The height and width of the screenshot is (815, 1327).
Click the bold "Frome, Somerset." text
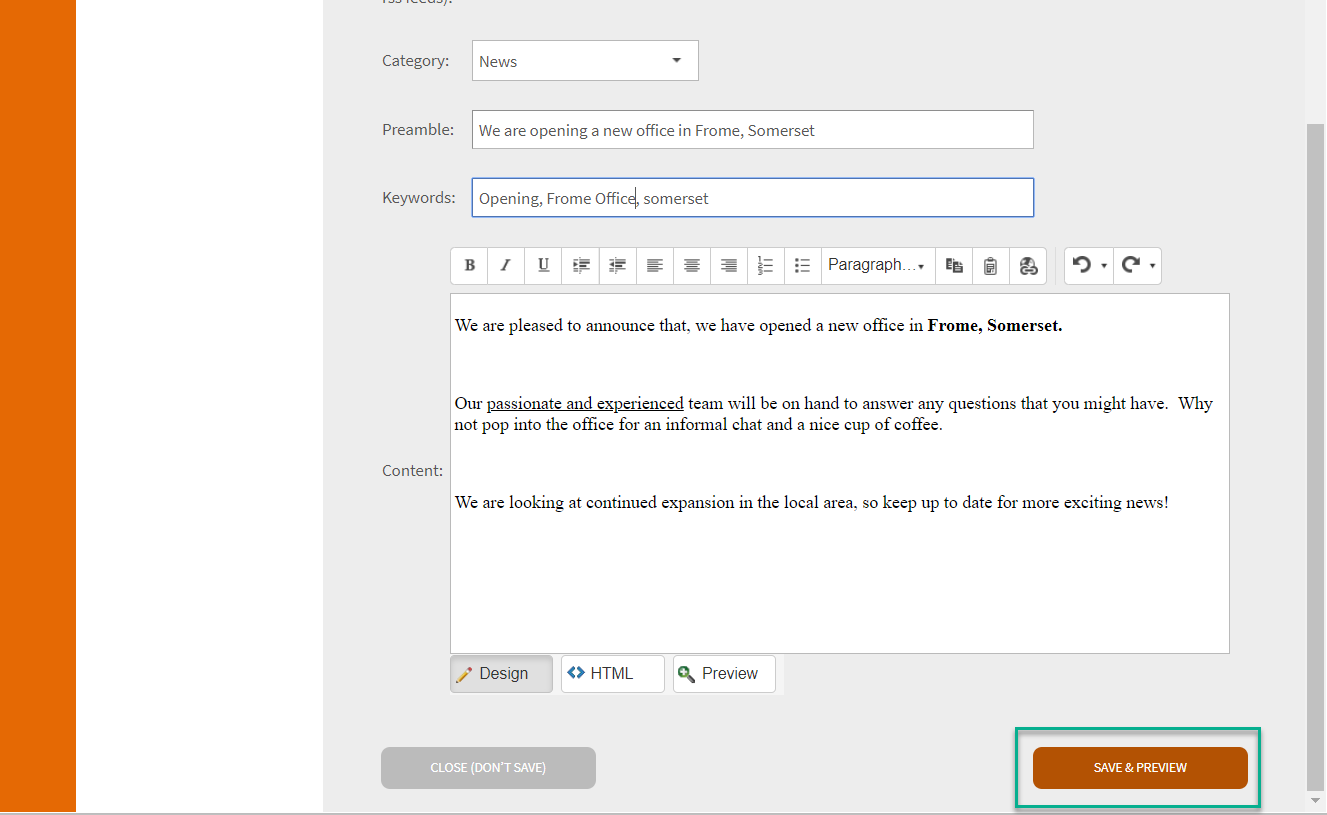(x=995, y=326)
